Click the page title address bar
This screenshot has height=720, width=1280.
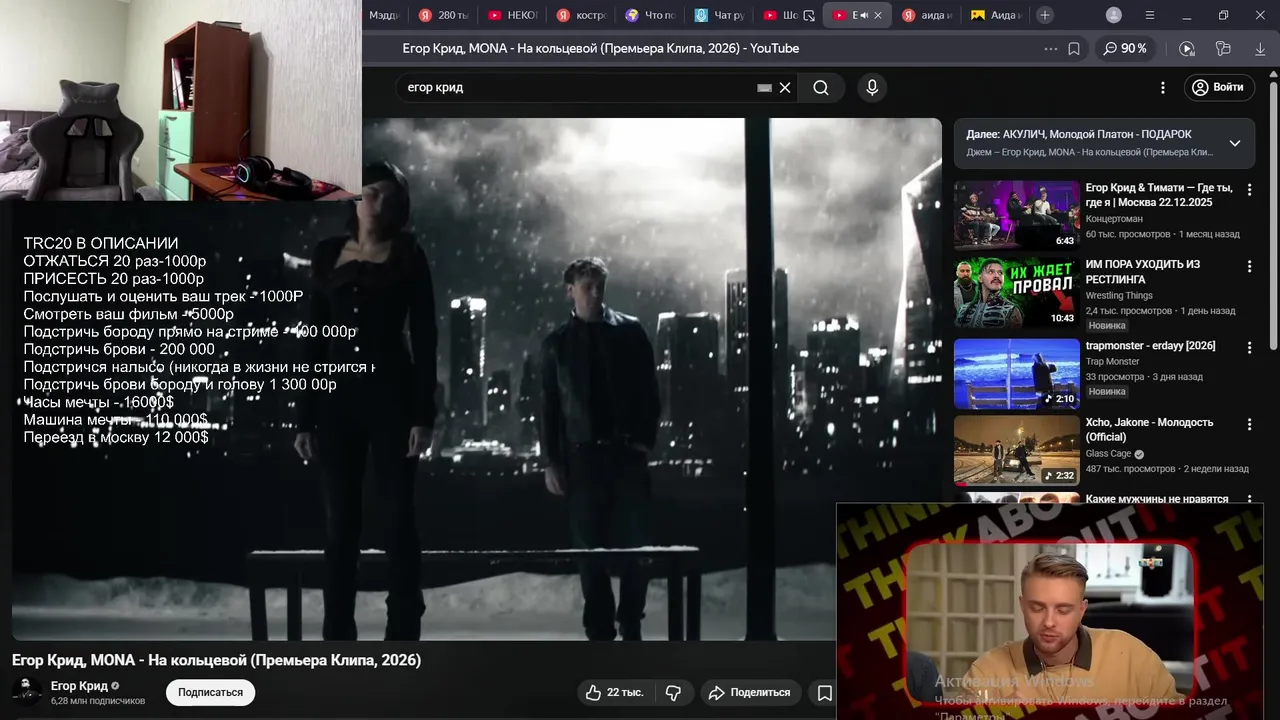600,48
